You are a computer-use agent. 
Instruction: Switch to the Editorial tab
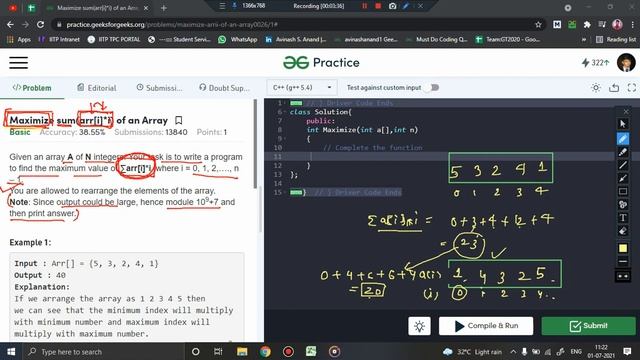pyautogui.click(x=97, y=88)
